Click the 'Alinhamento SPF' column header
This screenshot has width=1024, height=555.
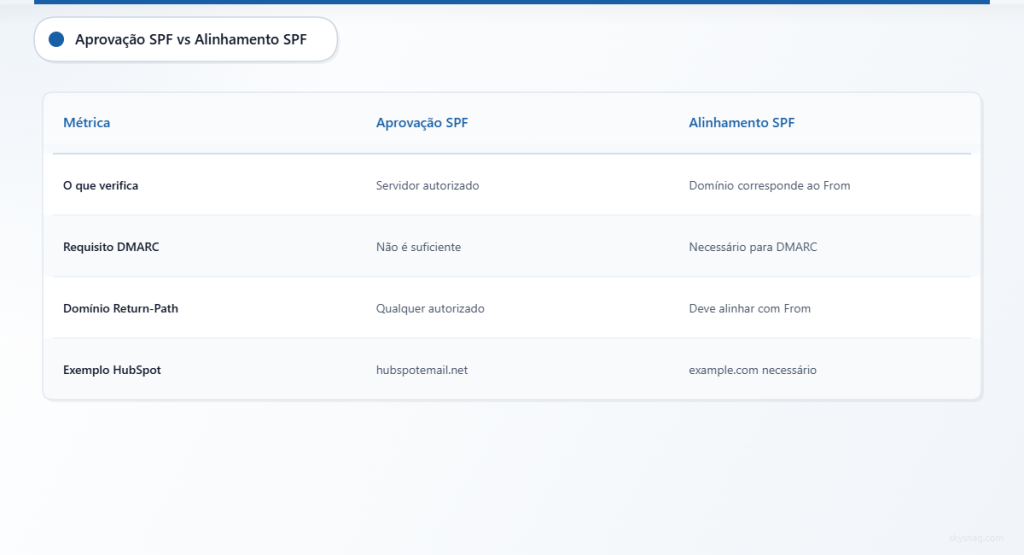pos(741,123)
